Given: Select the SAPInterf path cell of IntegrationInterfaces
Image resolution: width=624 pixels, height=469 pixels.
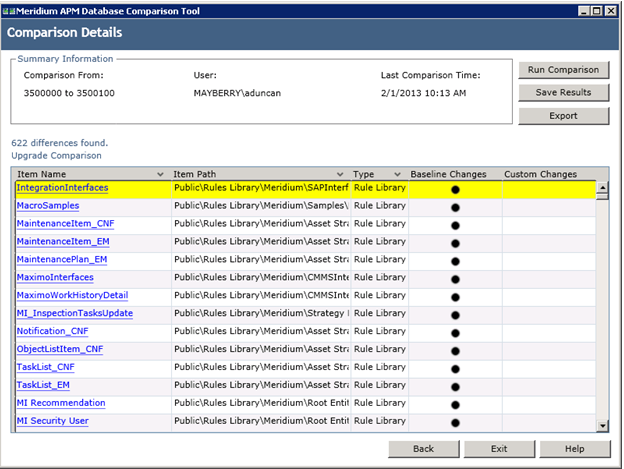Looking at the screenshot, I should 261,188.
